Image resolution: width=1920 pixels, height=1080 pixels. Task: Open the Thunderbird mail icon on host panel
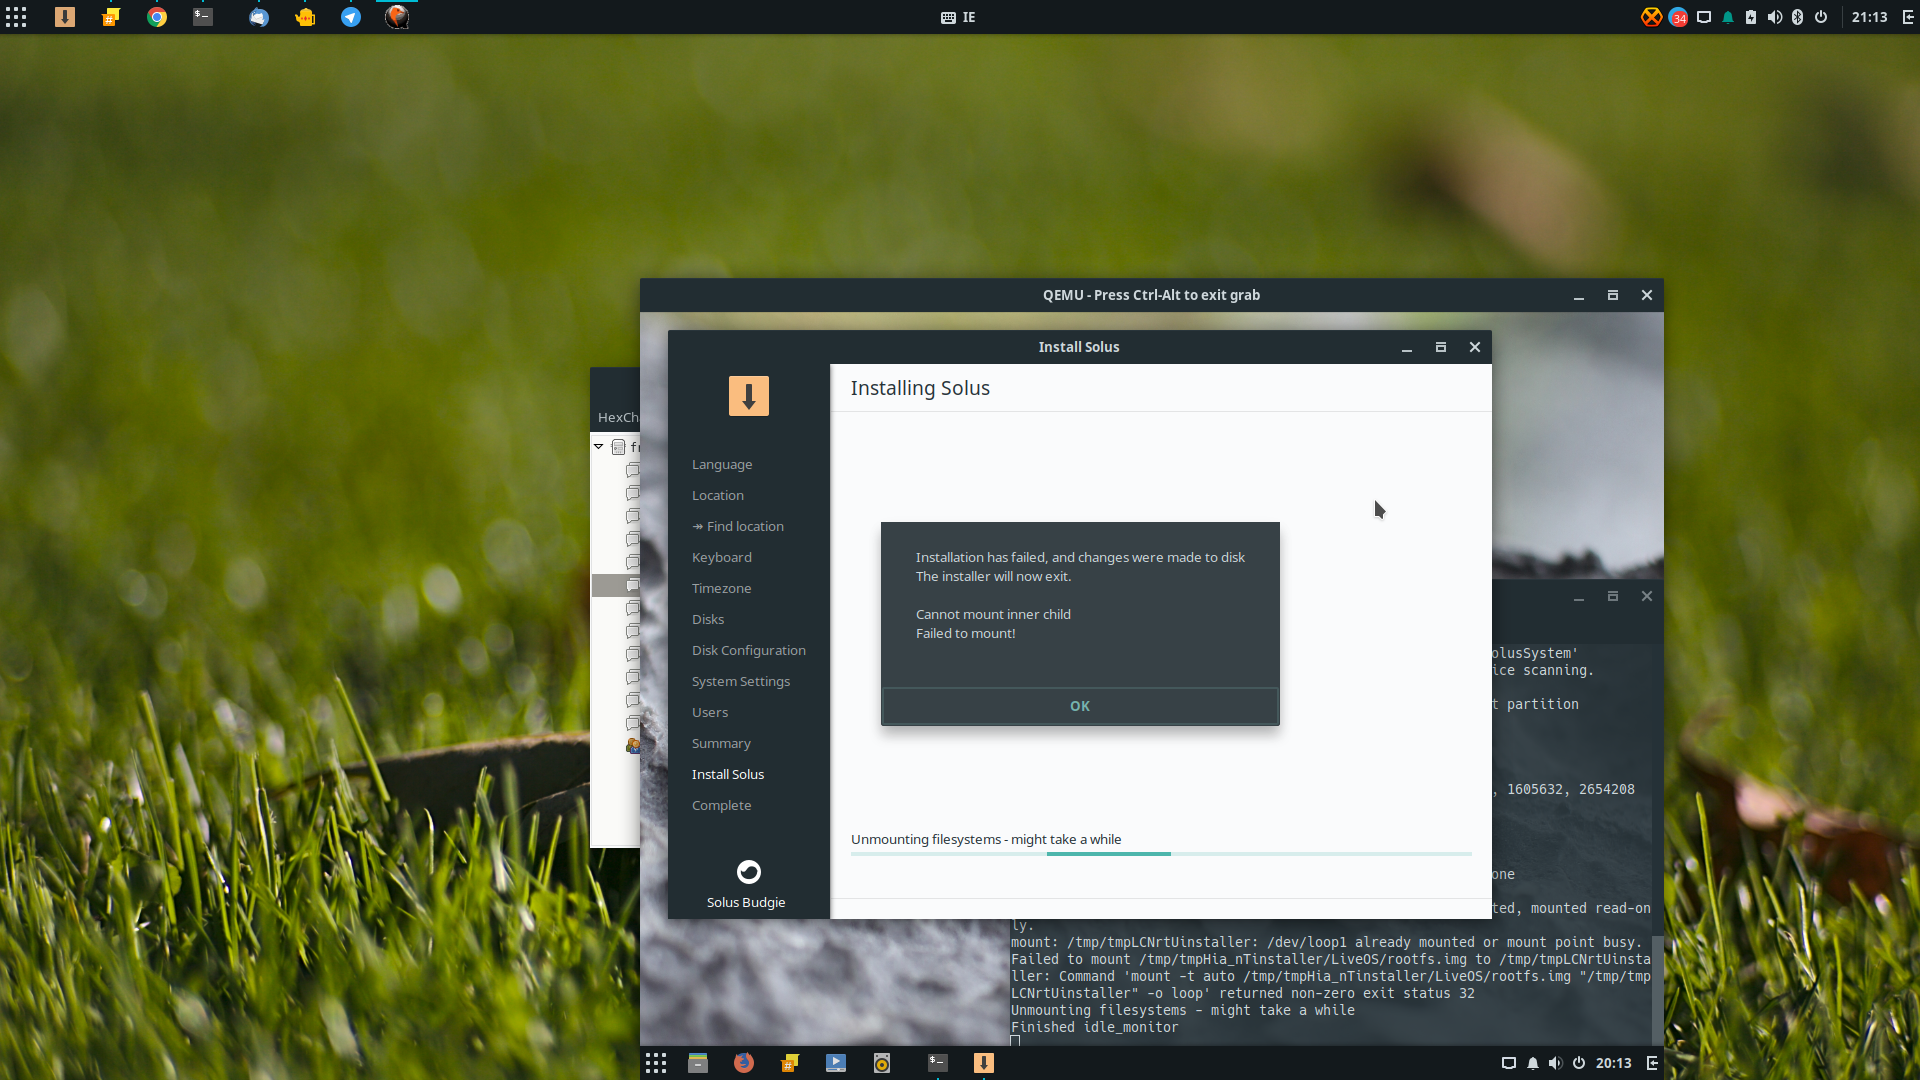click(259, 17)
